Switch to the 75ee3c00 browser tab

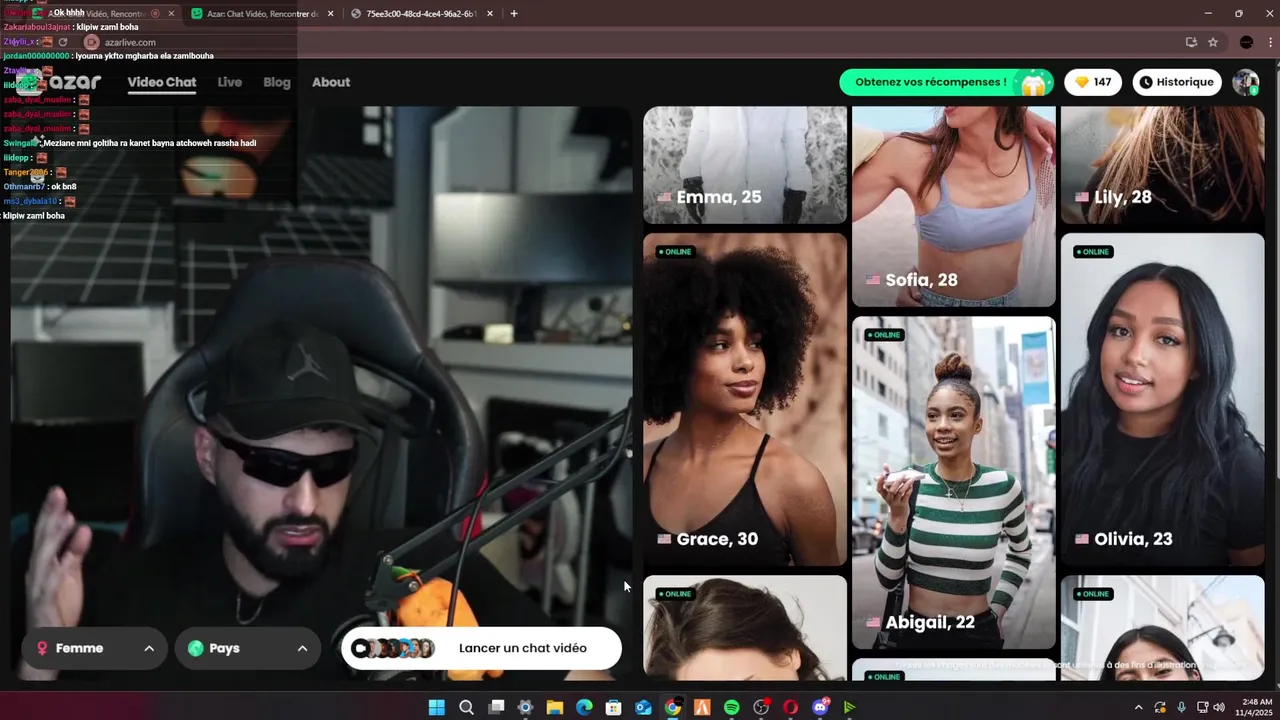click(423, 14)
